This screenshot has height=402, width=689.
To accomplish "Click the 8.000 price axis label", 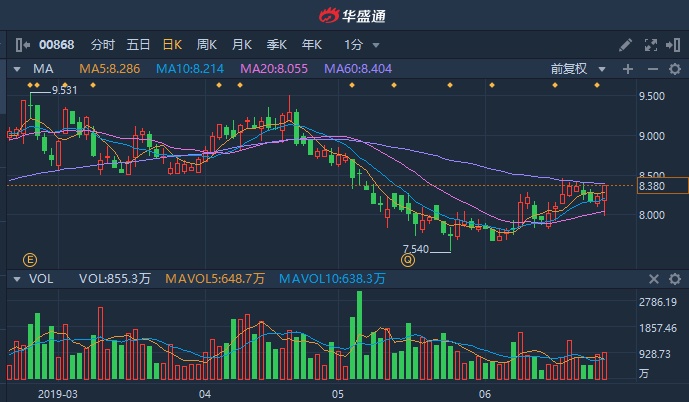I will pos(652,215).
